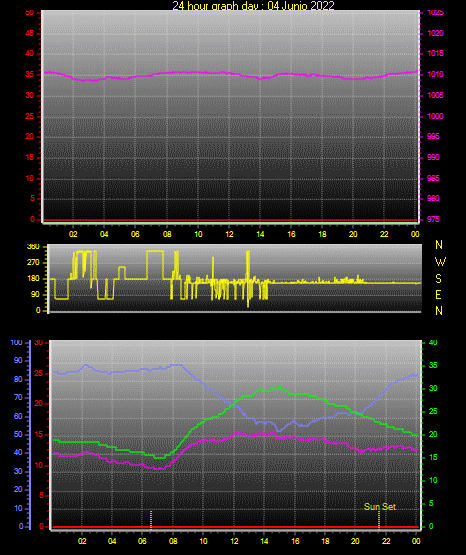Click the 14 hour label under bottom graph
The height and width of the screenshot is (555, 466).
264,541
